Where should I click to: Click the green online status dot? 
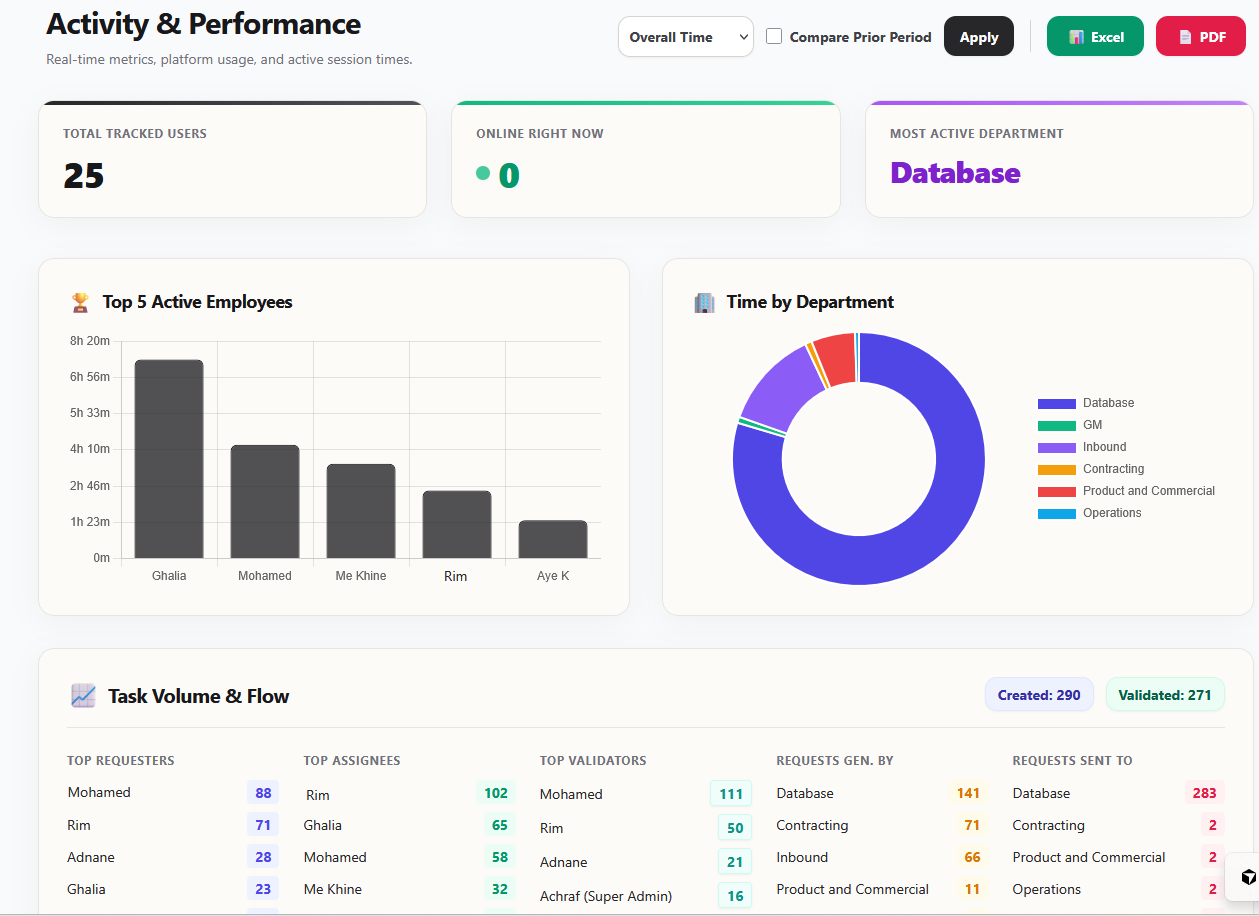coord(483,173)
